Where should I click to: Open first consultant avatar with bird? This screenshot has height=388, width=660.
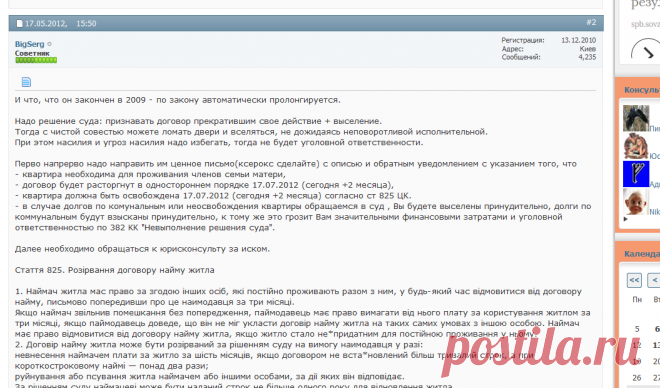(x=636, y=118)
